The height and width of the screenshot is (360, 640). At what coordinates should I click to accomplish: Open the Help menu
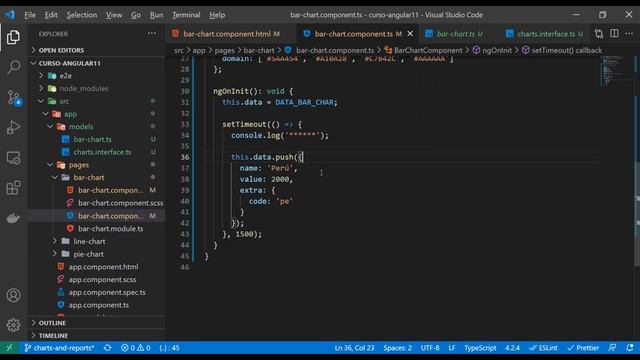(x=217, y=15)
